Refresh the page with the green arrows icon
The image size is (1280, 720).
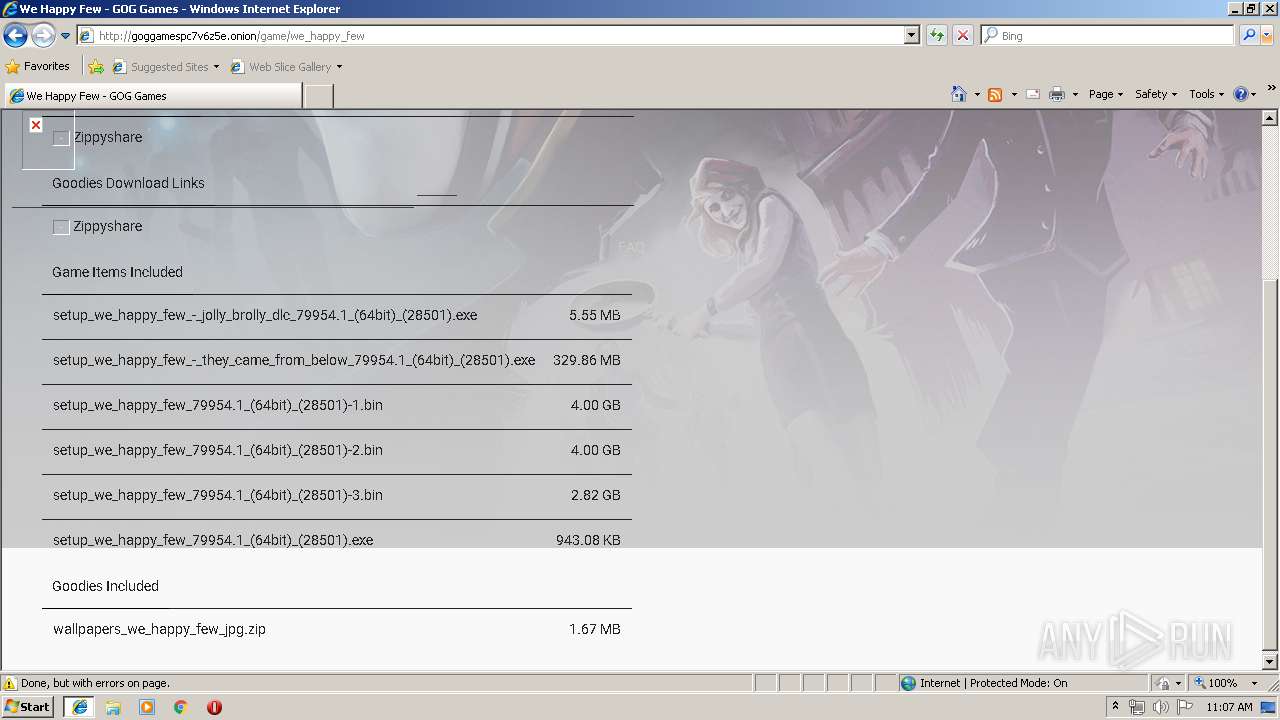[x=937, y=36]
